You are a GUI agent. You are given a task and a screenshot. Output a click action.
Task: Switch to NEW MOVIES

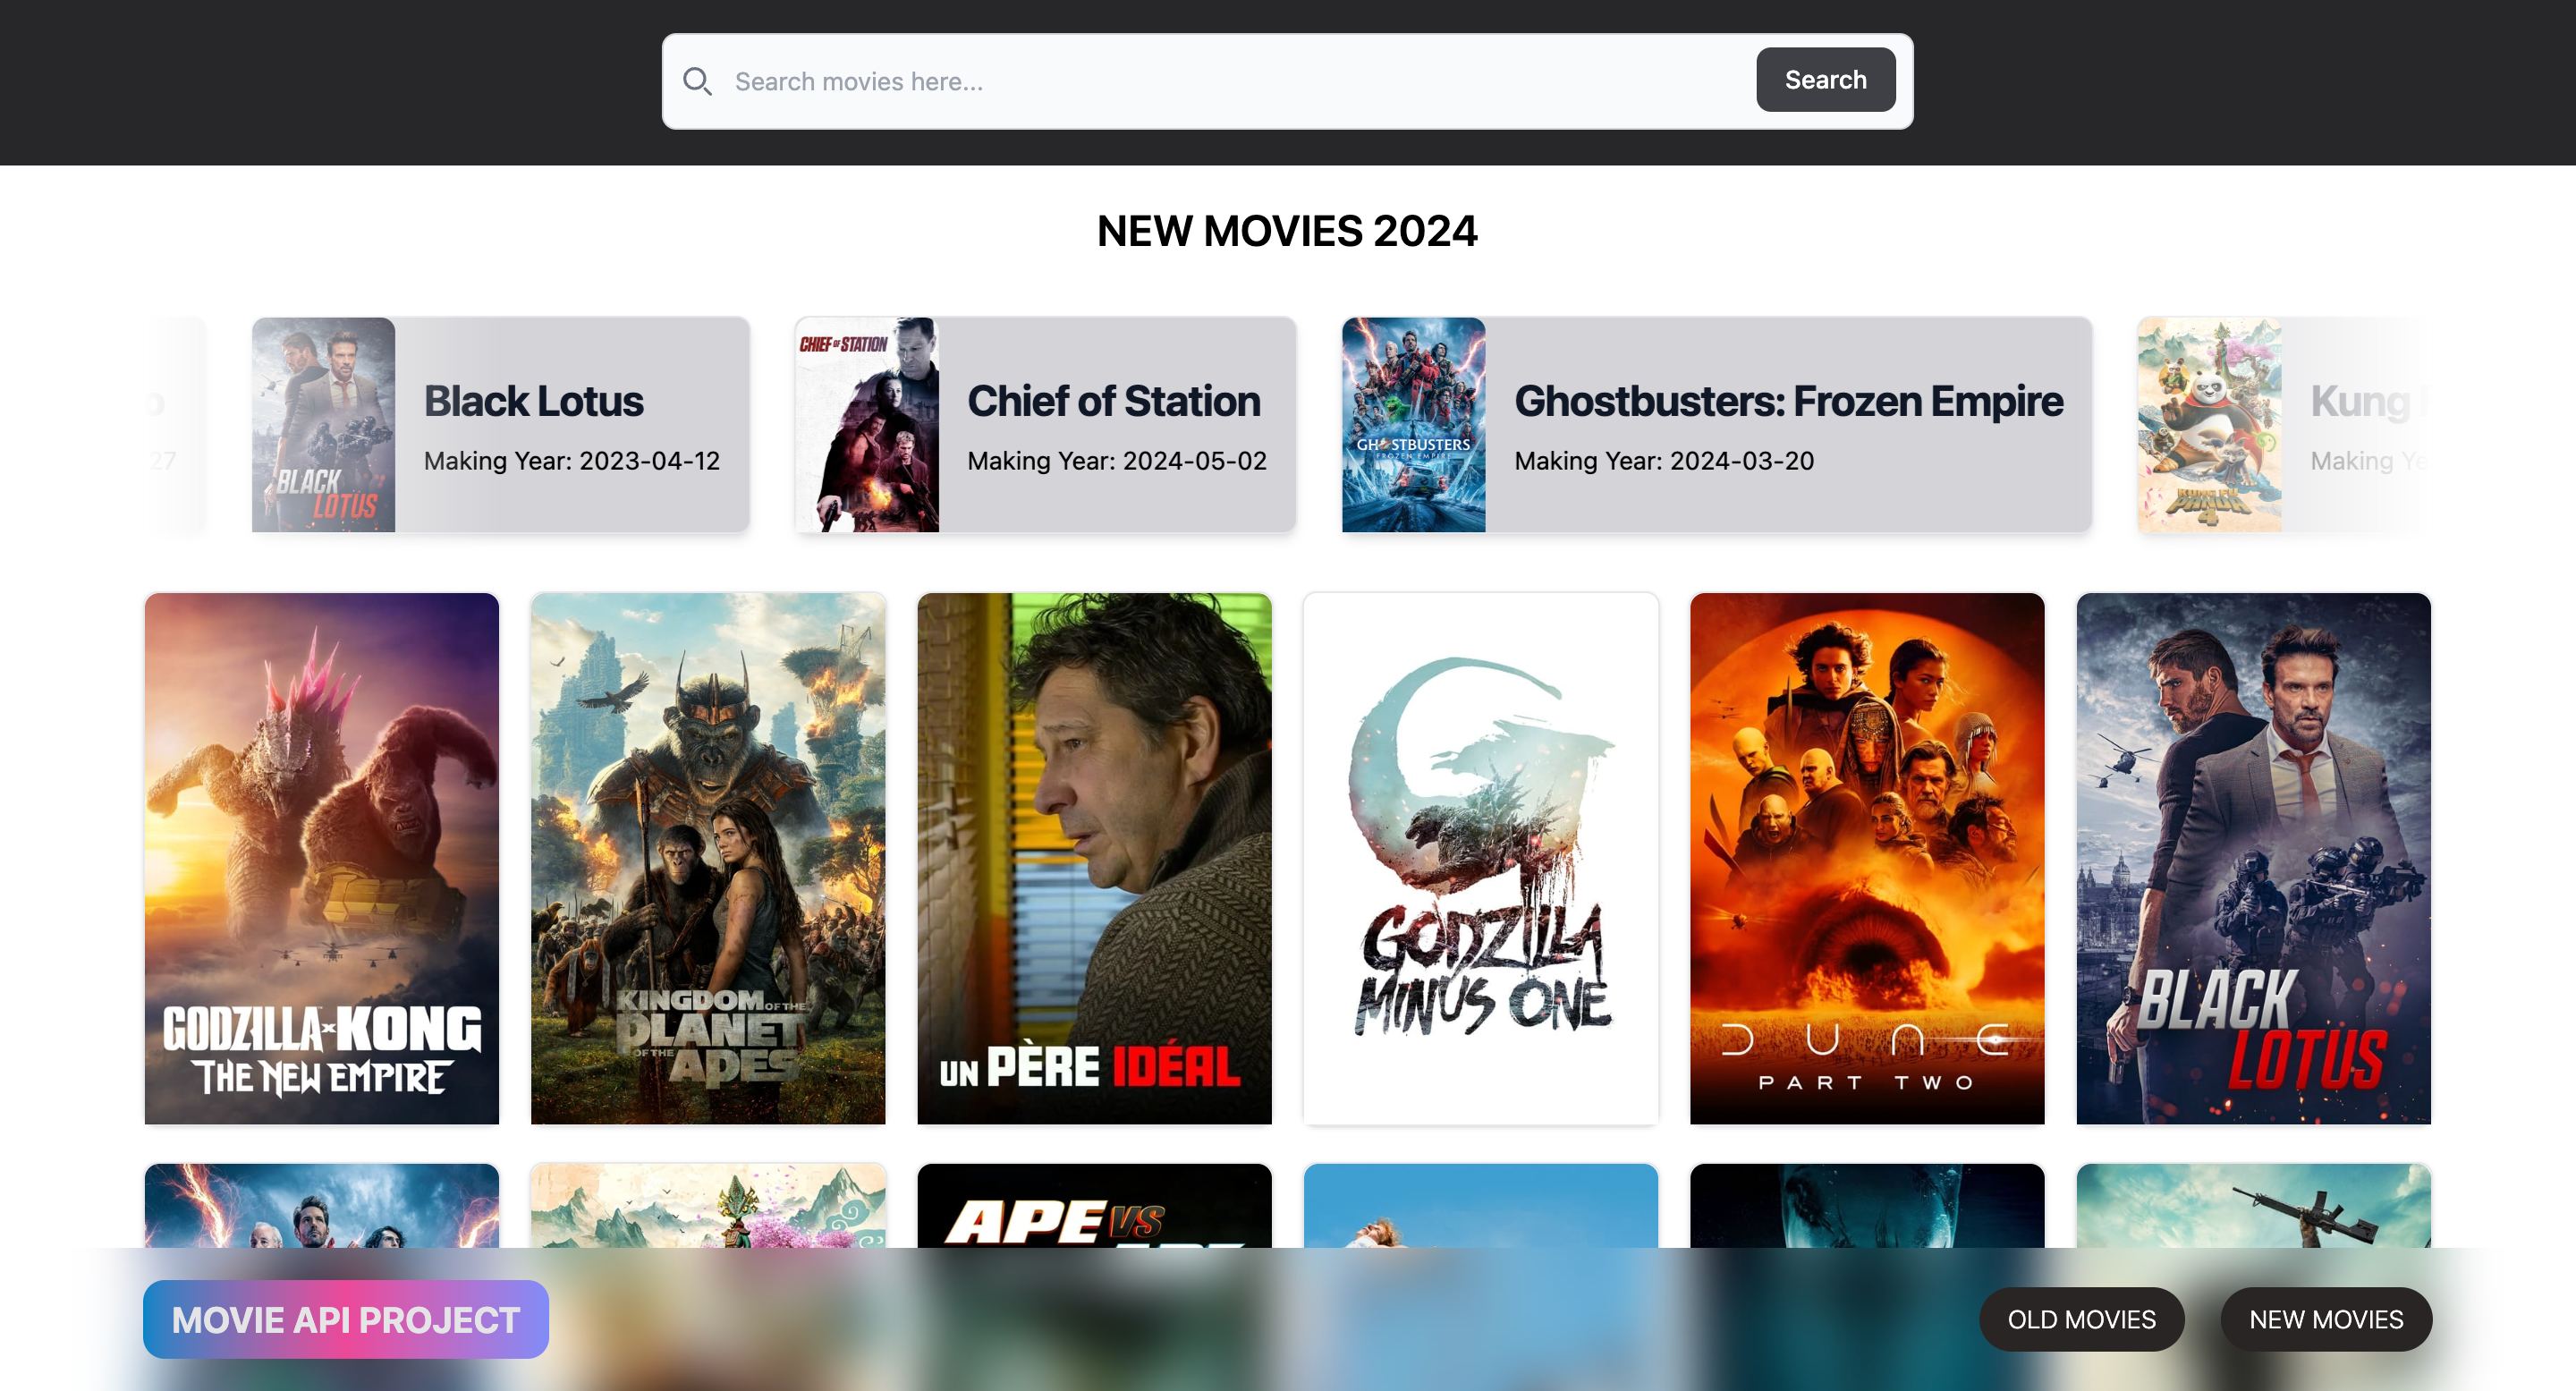2326,1319
